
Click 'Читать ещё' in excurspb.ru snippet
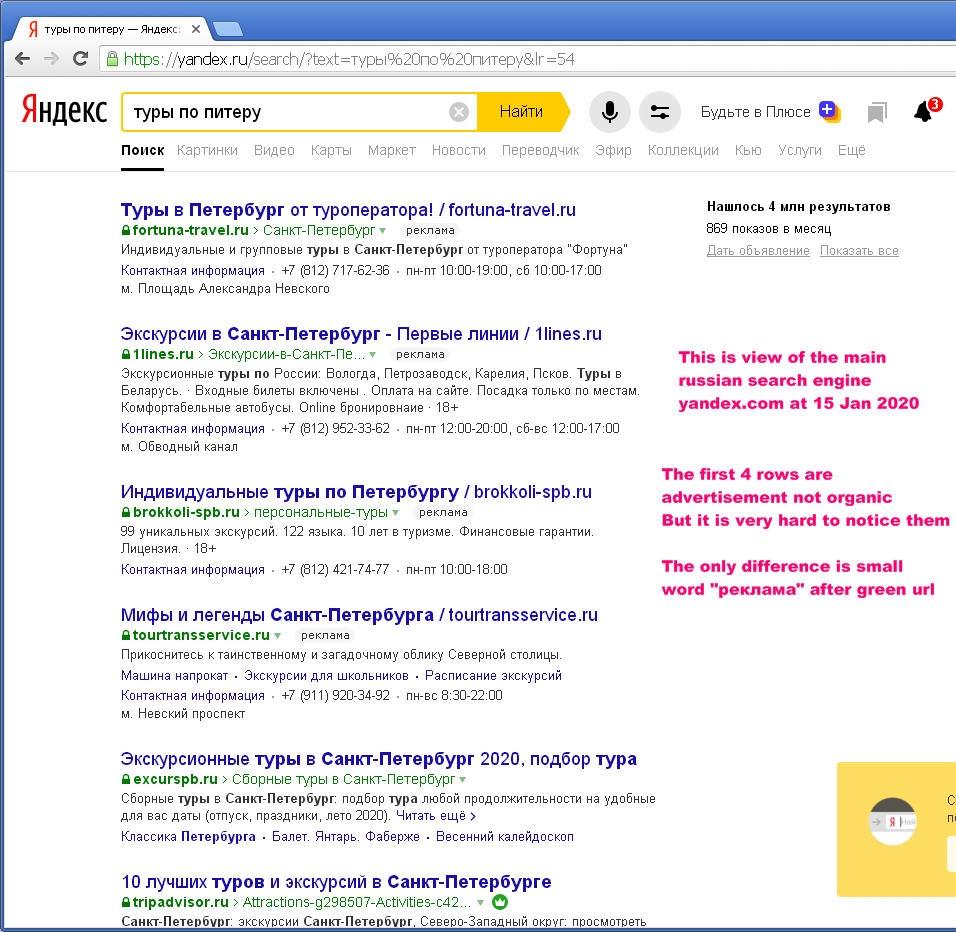click(435, 816)
